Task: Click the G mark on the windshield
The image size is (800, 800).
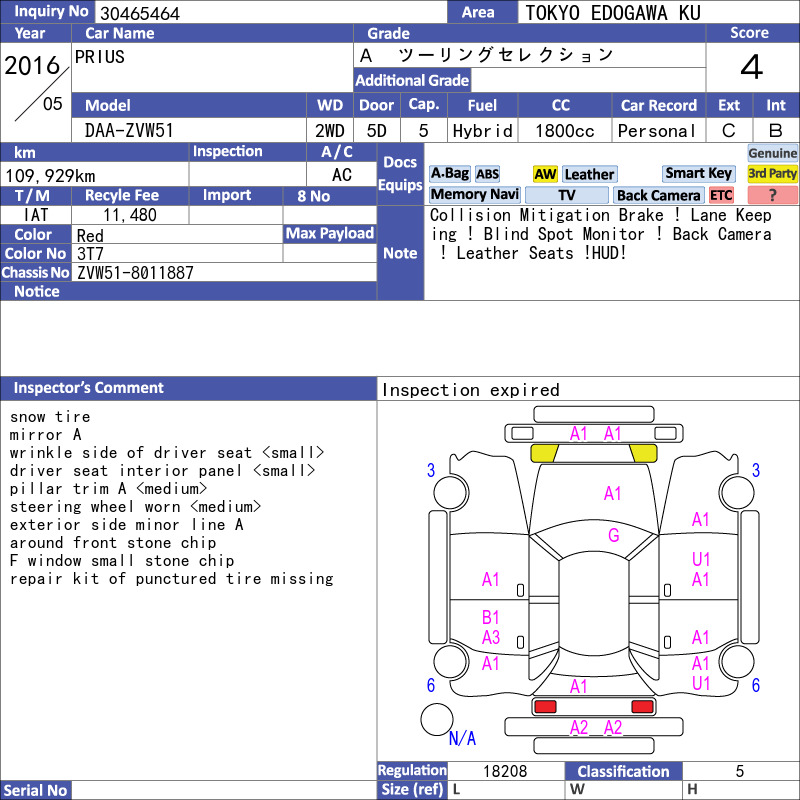Action: 613,536
